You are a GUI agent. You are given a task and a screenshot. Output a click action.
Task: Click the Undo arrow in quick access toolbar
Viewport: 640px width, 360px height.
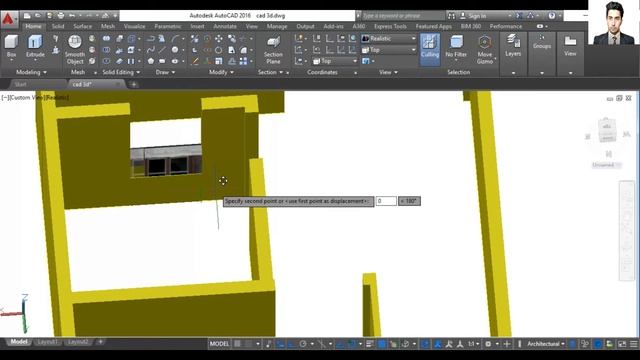click(x=72, y=16)
